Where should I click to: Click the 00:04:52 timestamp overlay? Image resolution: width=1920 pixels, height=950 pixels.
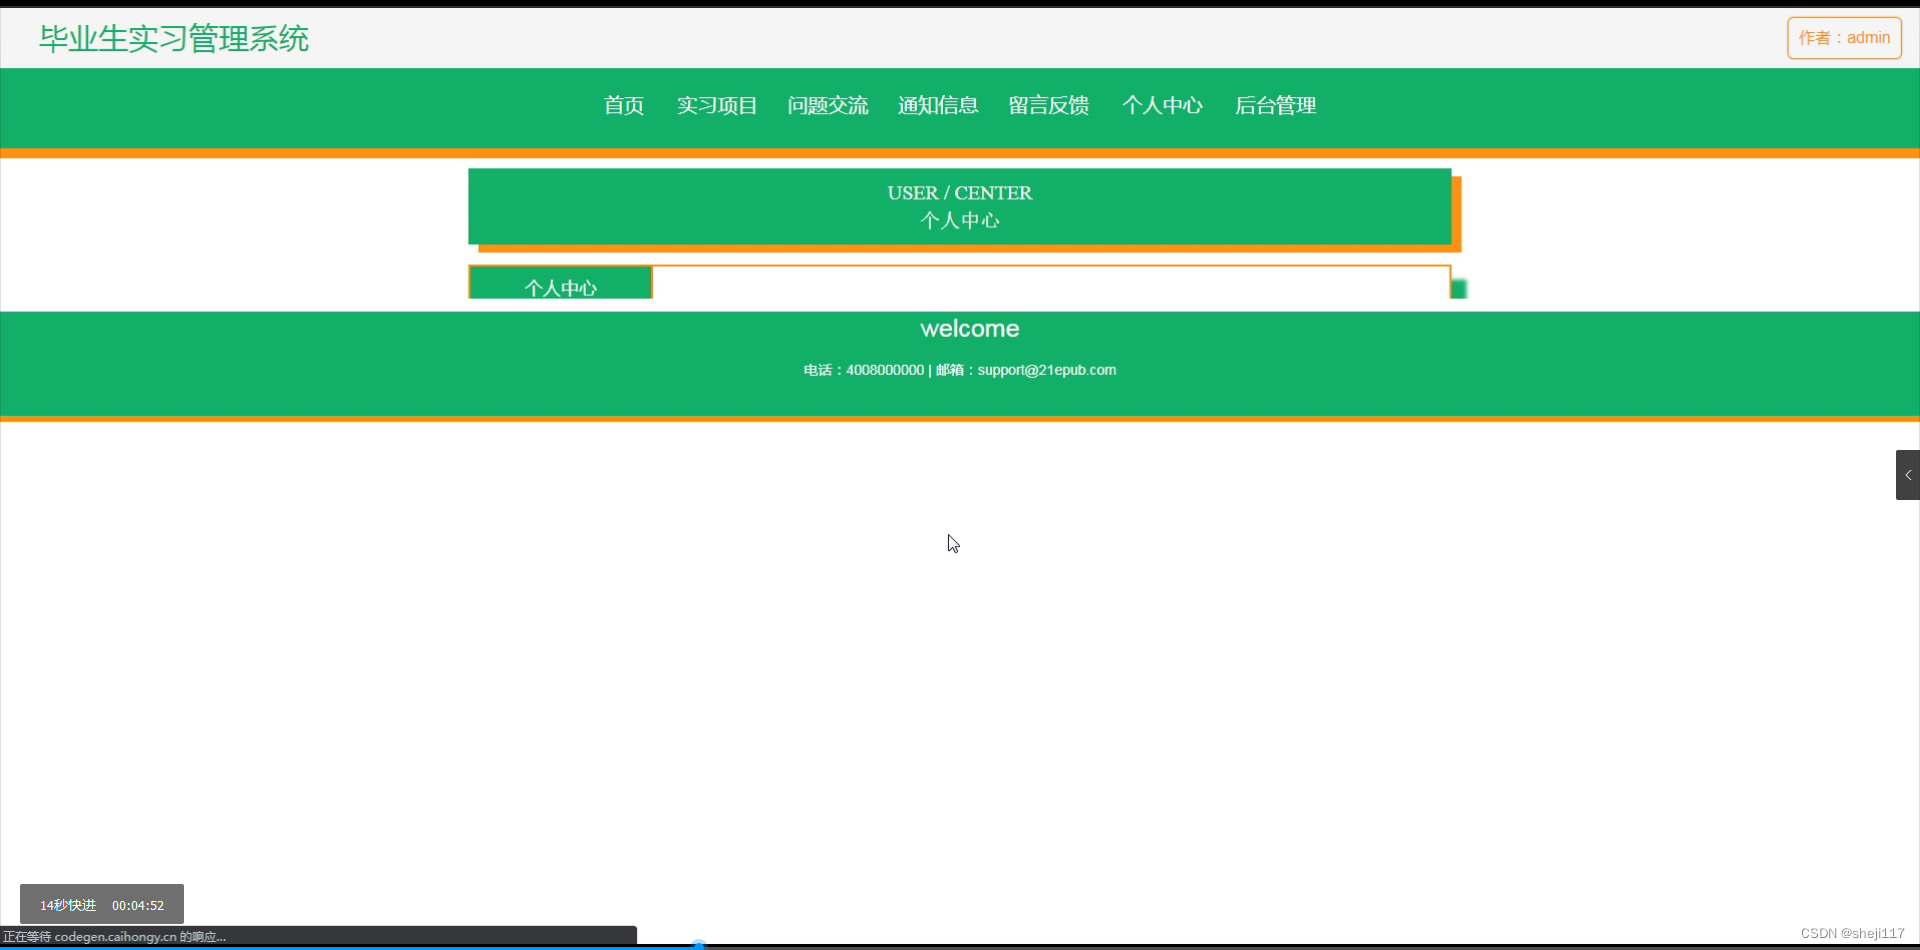[x=137, y=904]
